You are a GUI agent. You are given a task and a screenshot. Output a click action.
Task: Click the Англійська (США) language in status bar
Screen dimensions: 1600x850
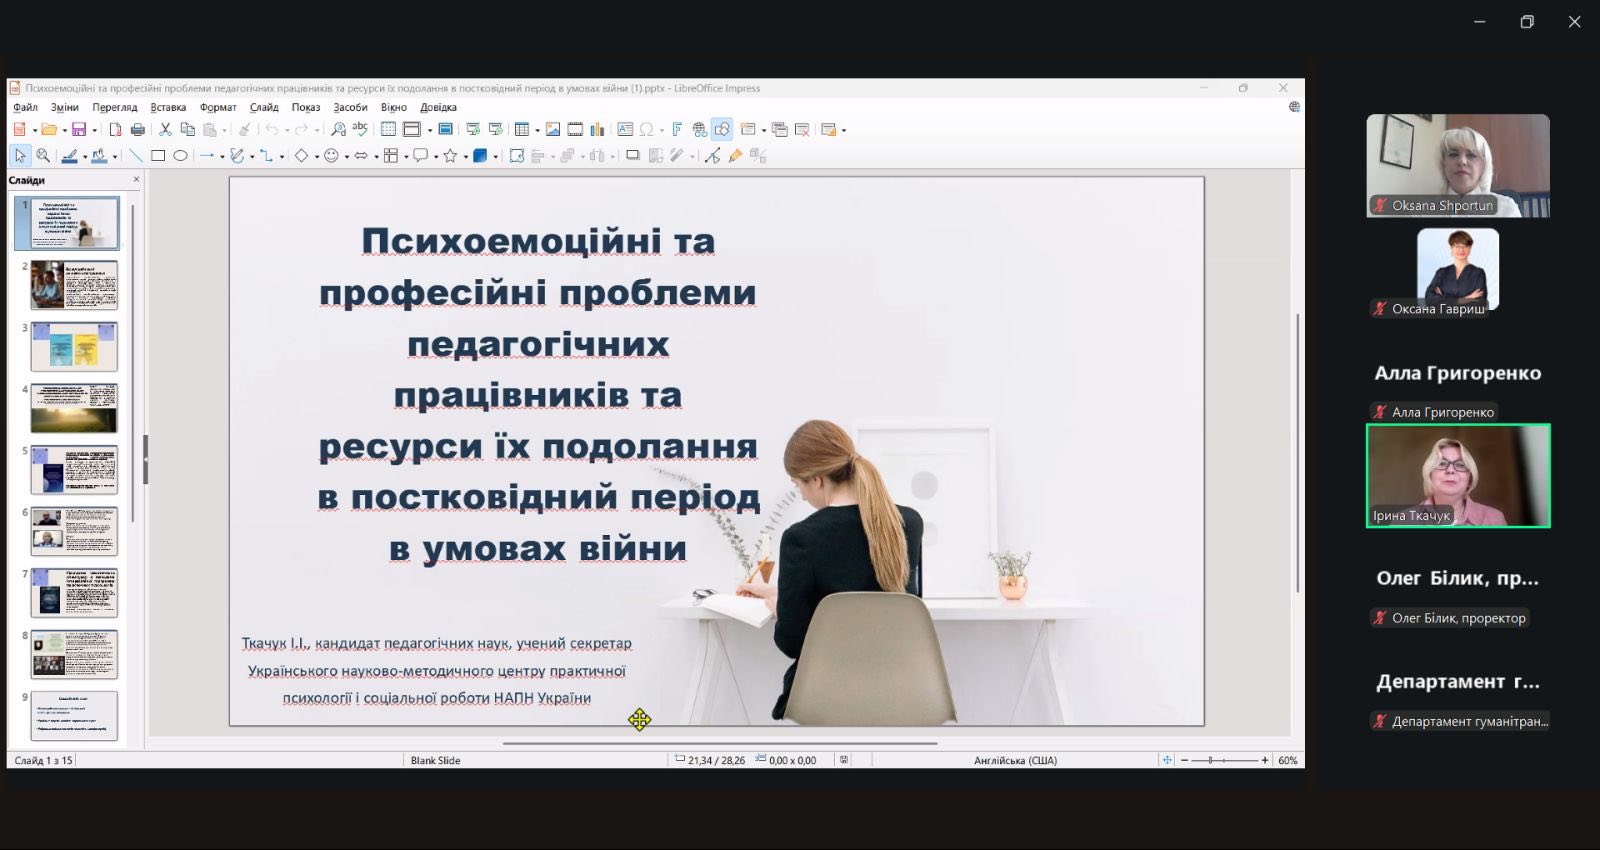[x=1015, y=761]
